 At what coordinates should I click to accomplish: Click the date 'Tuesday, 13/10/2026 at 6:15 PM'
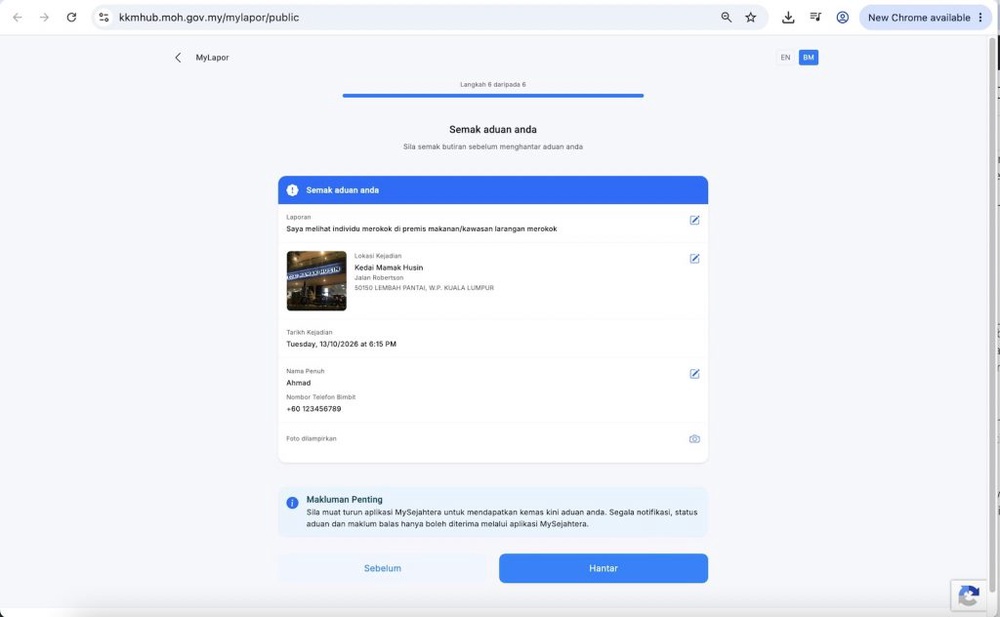pyautogui.click(x=341, y=344)
